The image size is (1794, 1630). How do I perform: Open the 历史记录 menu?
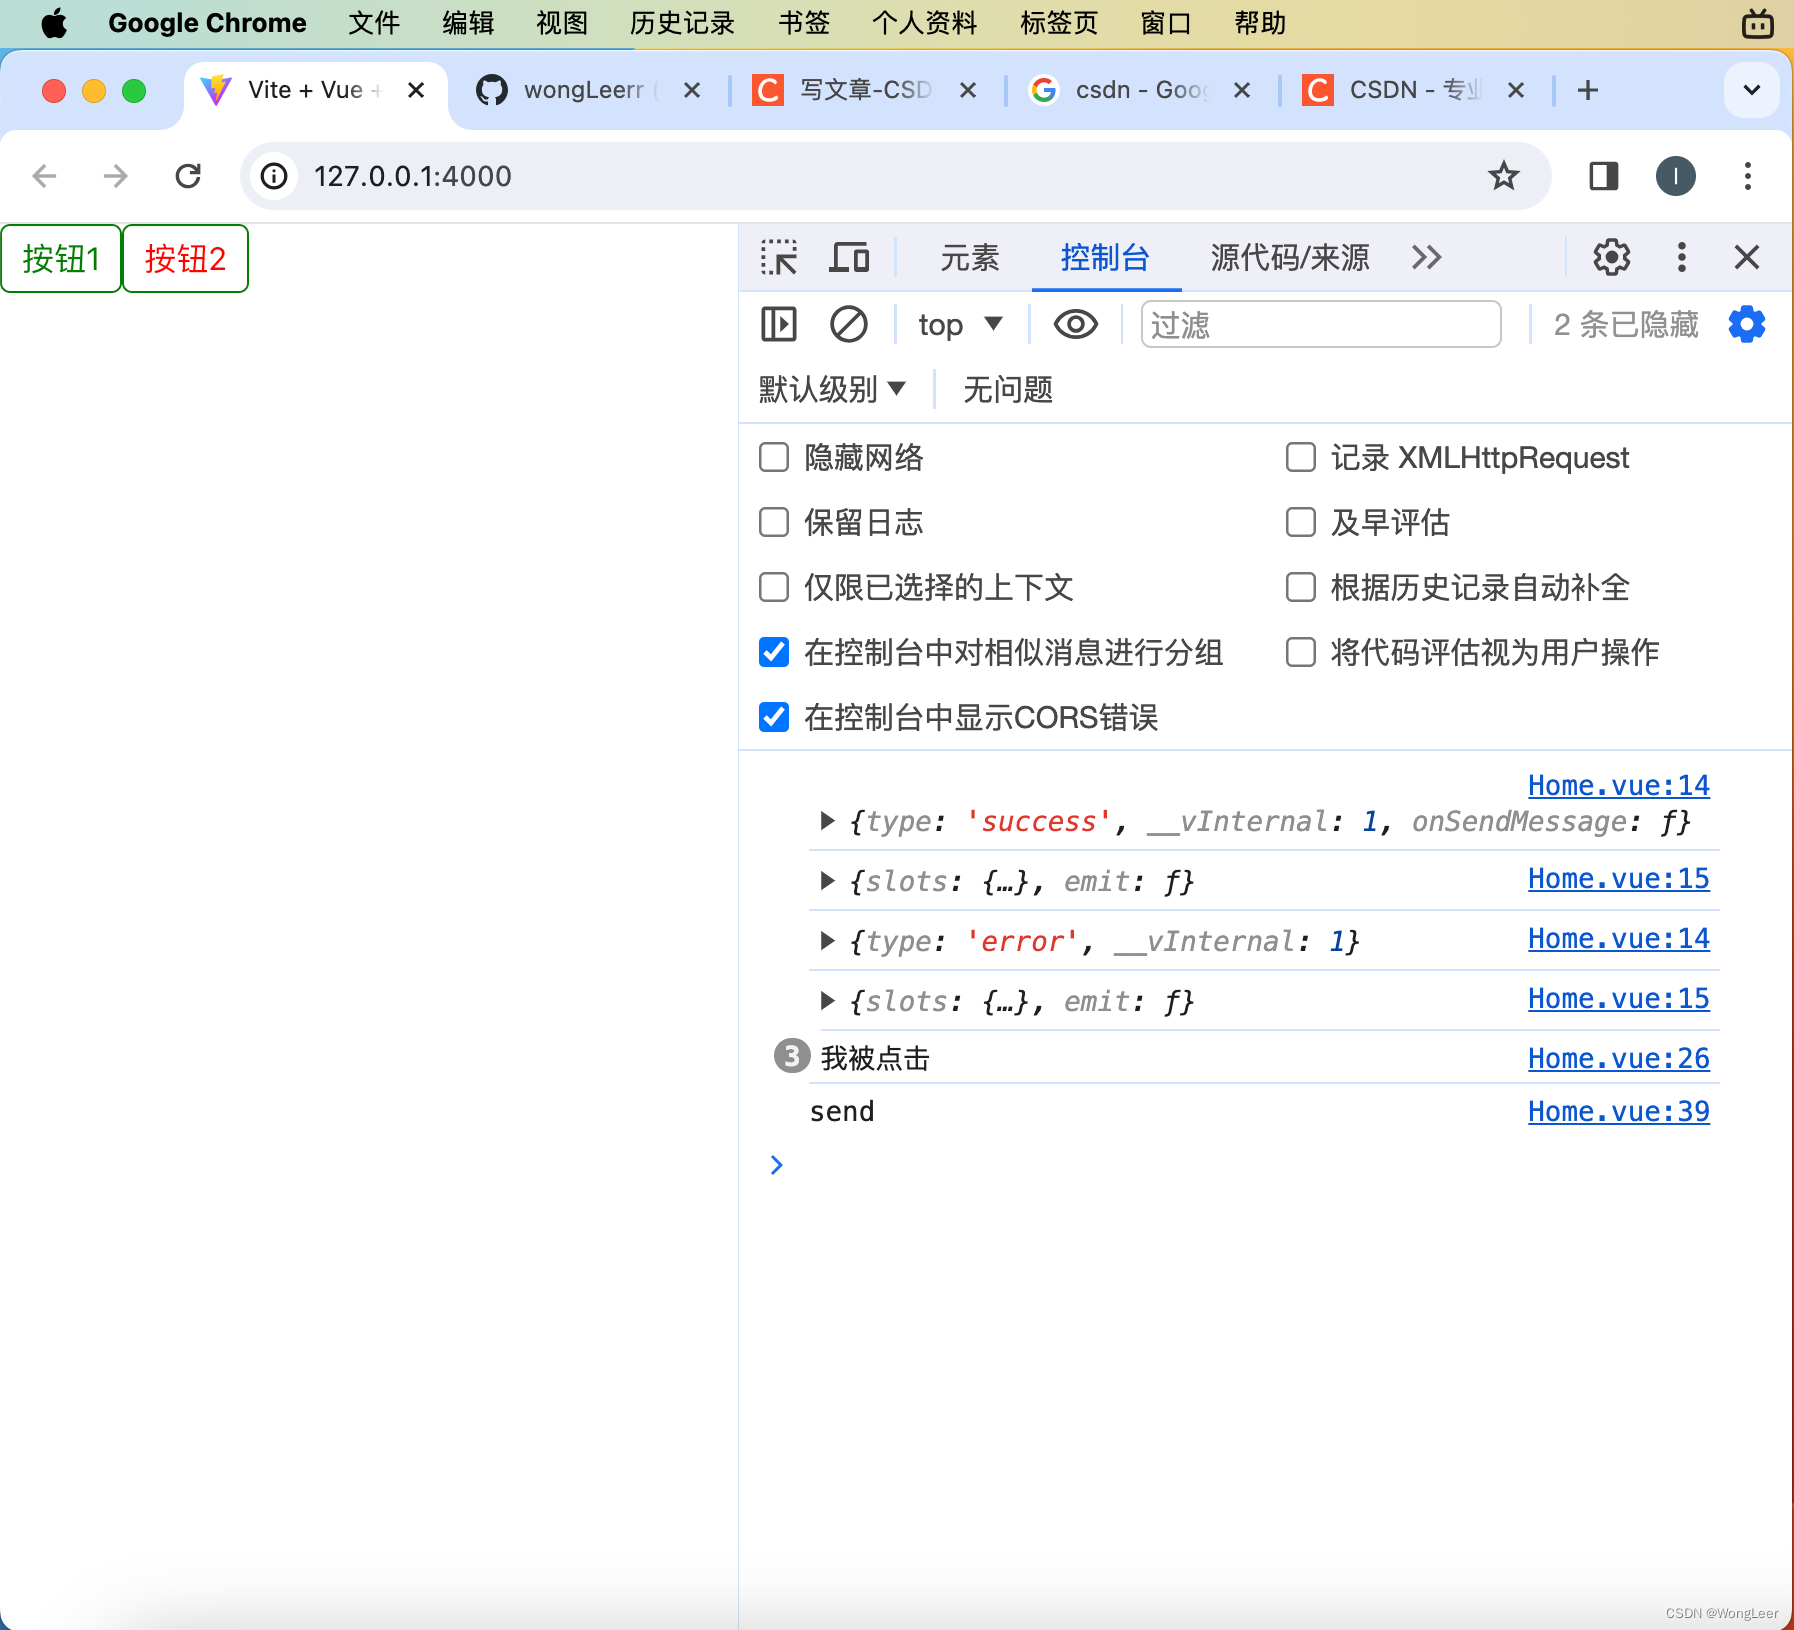pos(681,23)
